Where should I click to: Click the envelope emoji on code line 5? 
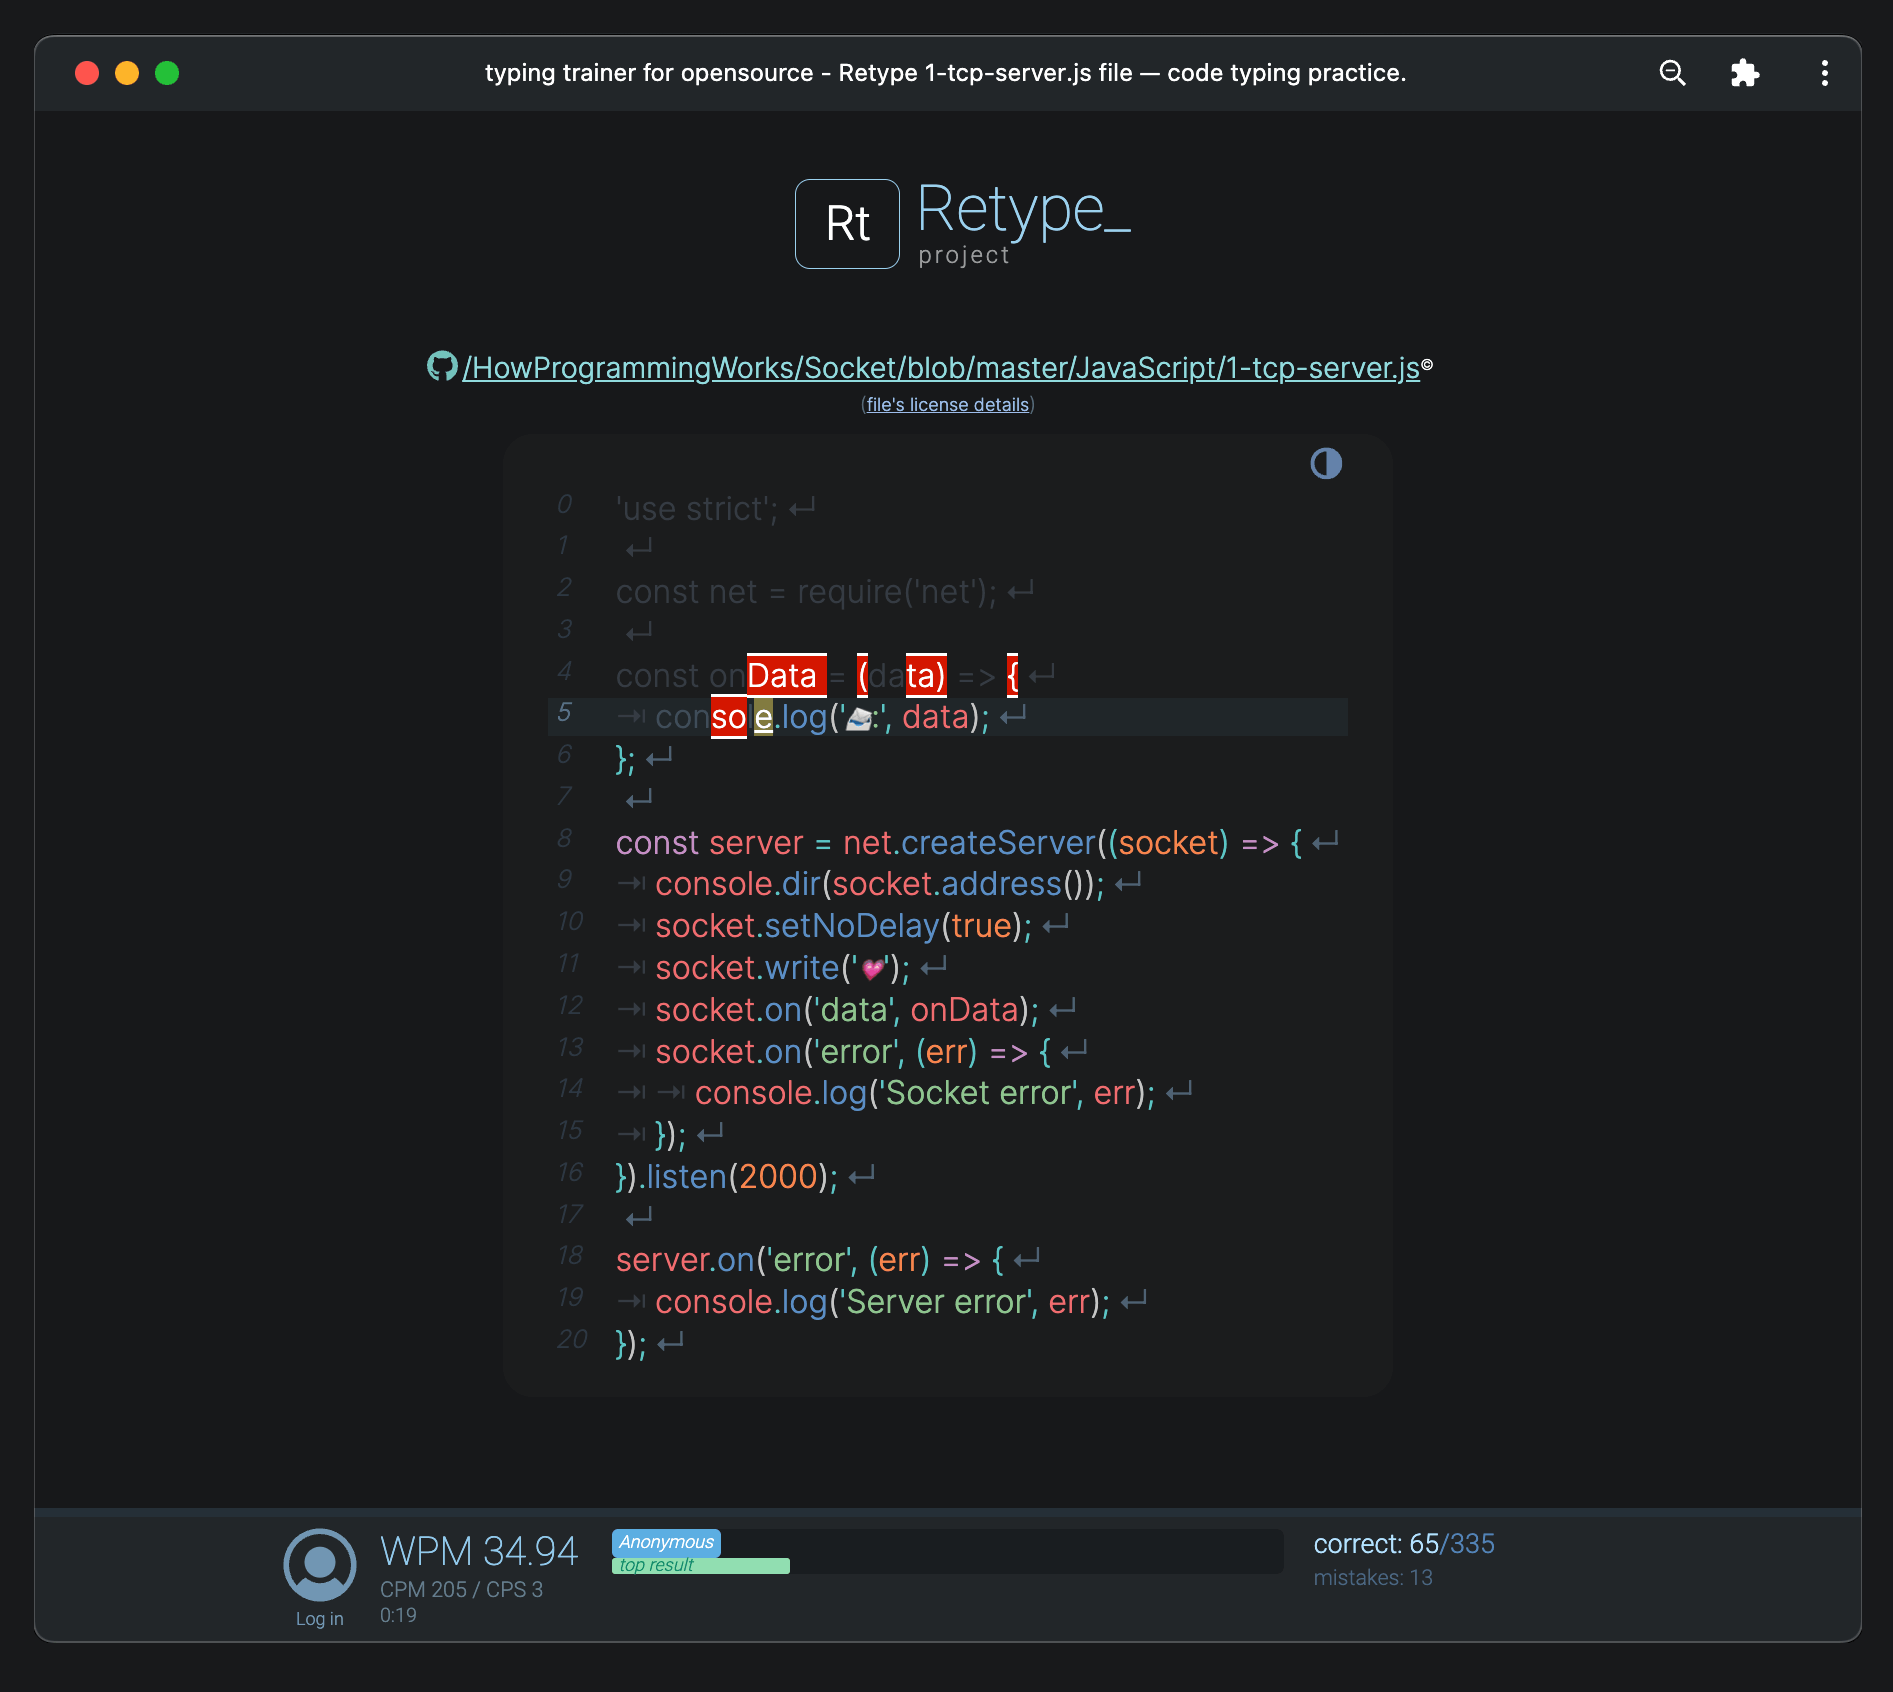tap(858, 717)
